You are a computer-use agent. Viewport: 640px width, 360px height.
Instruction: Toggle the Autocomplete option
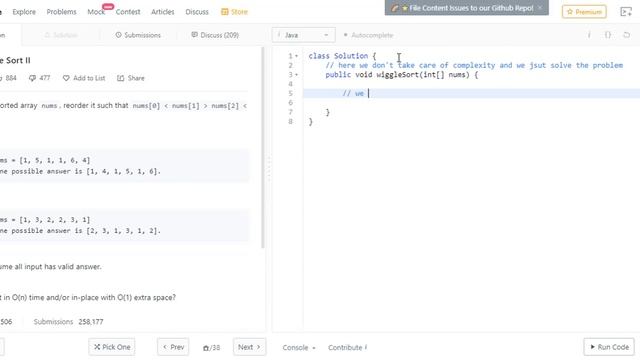pyautogui.click(x=368, y=36)
